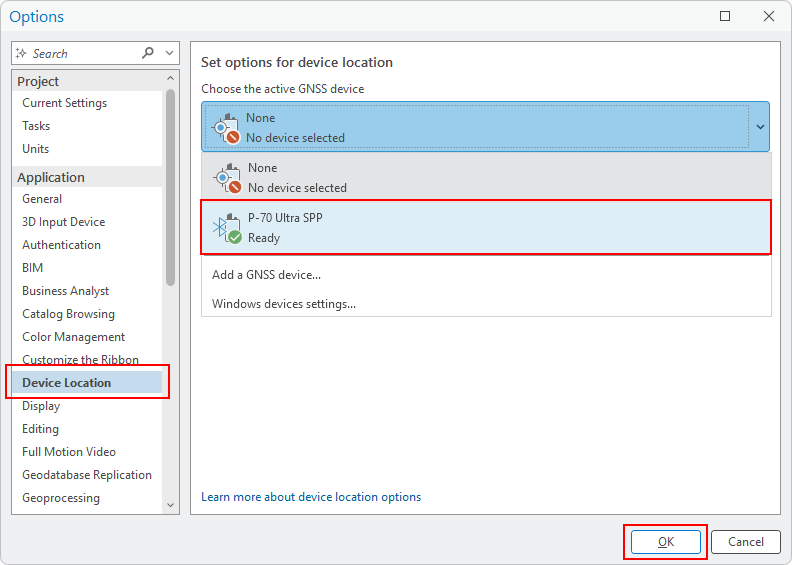
Task: Open the search options dropdown chevron
Action: click(170, 53)
